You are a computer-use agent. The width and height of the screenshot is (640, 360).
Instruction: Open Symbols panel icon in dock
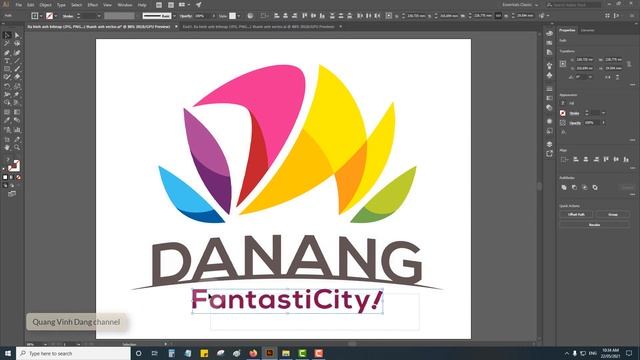pos(549,76)
